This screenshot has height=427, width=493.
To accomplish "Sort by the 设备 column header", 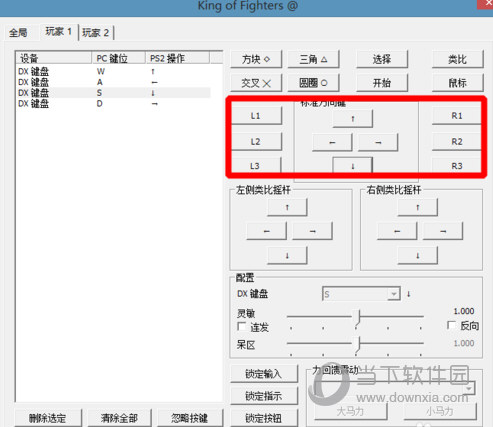I will (54, 58).
